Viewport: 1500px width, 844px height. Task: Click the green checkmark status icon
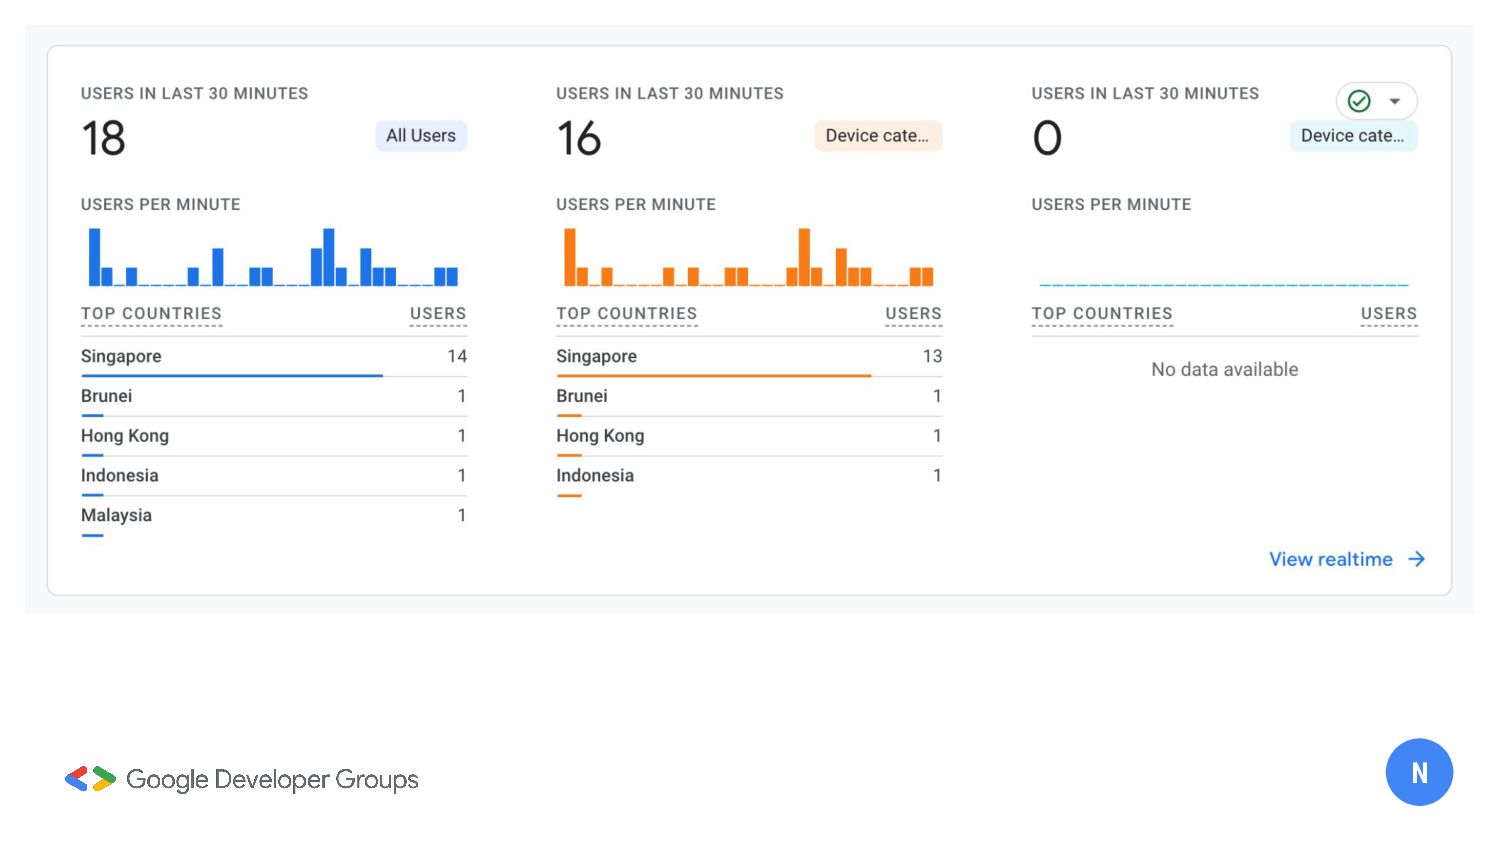(1359, 101)
